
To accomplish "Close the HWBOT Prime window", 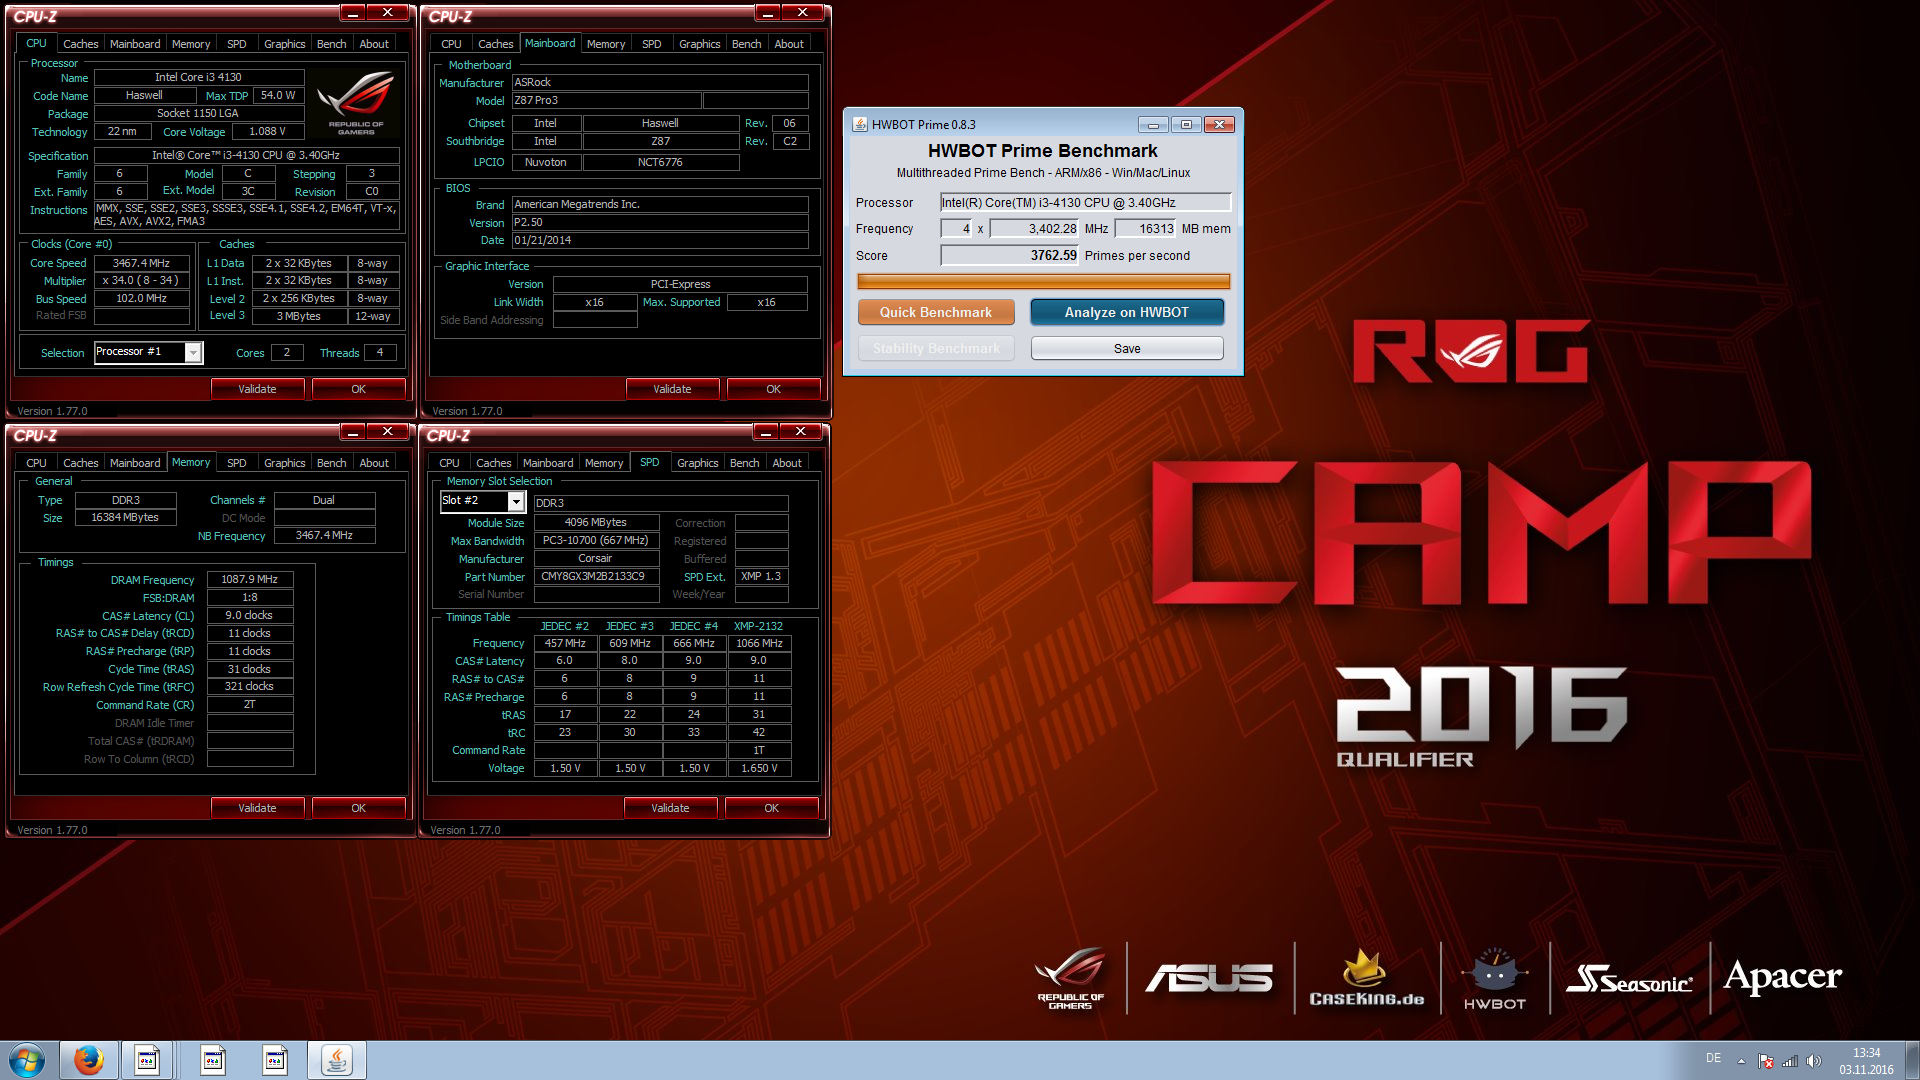I will pos(1219,125).
